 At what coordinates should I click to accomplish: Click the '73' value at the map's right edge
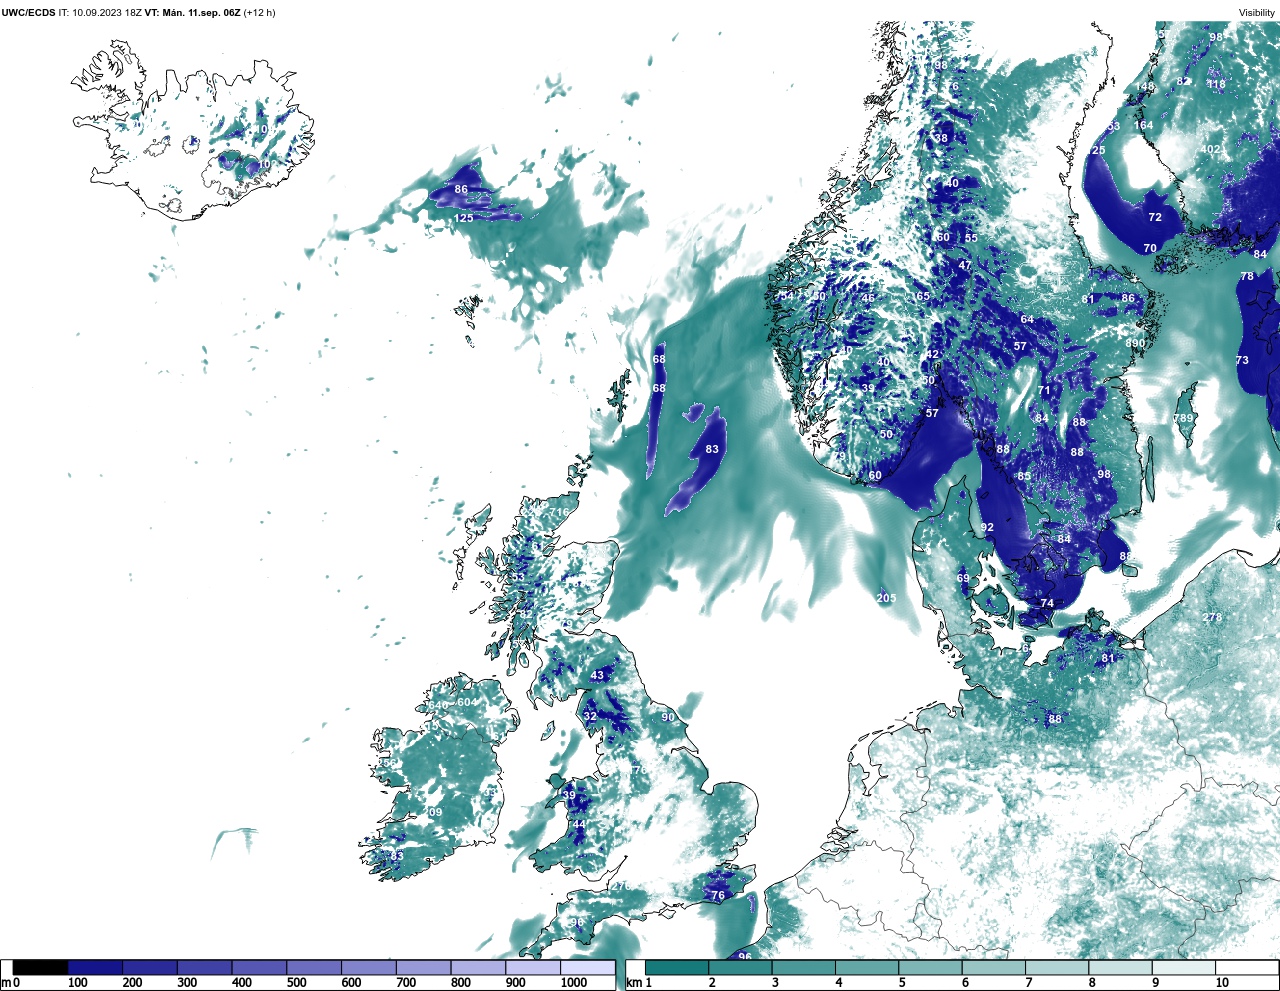pos(1242,360)
